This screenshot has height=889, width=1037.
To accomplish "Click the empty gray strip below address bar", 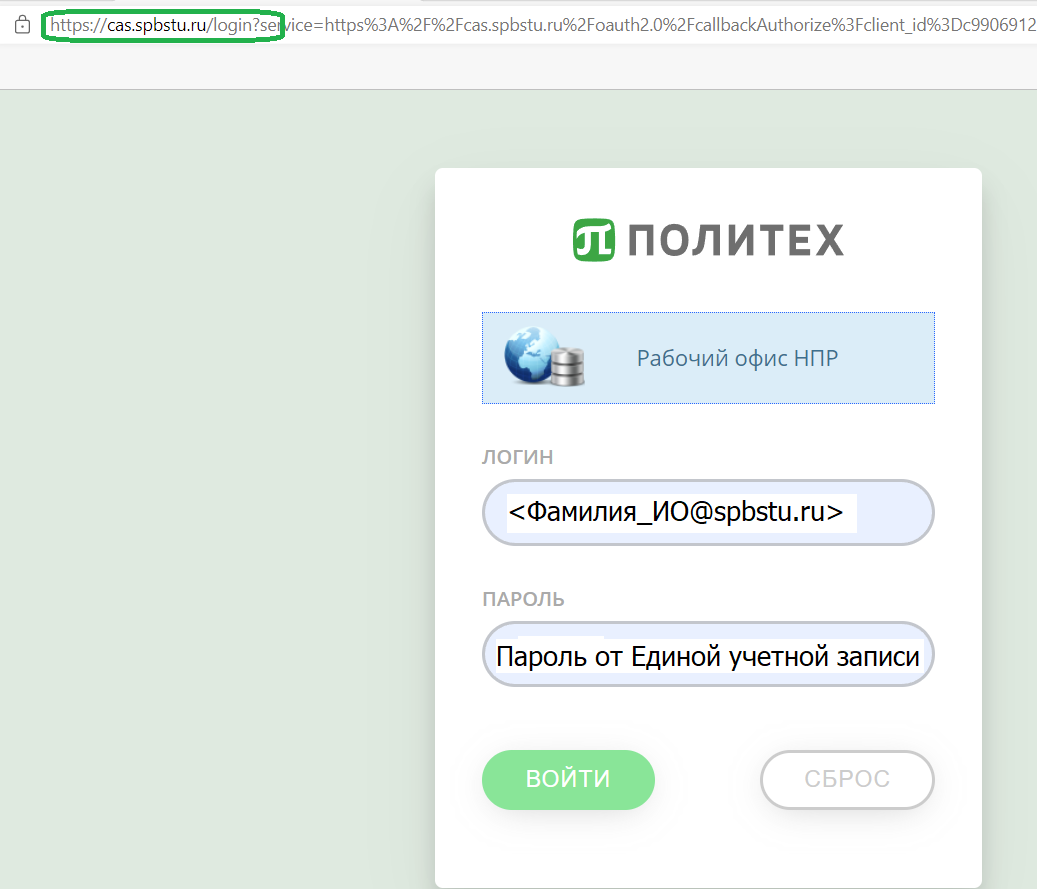I will (500, 67).
